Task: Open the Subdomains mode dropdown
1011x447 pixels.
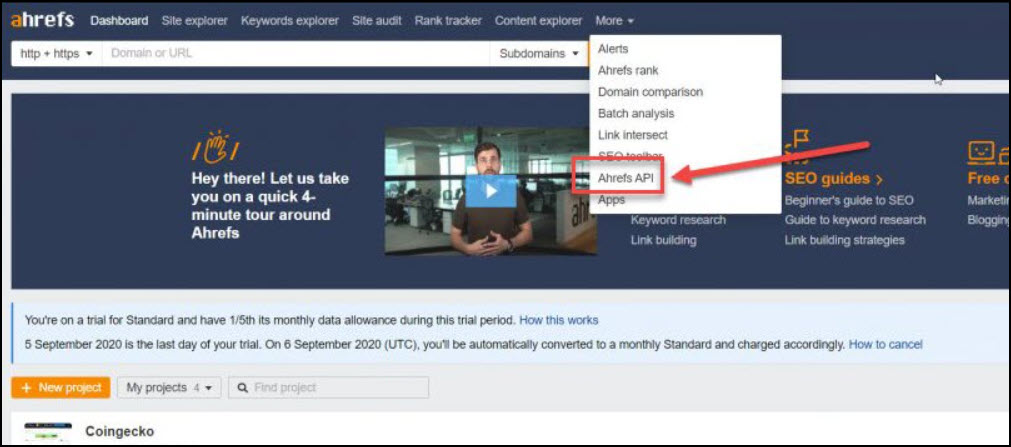Action: 538,53
